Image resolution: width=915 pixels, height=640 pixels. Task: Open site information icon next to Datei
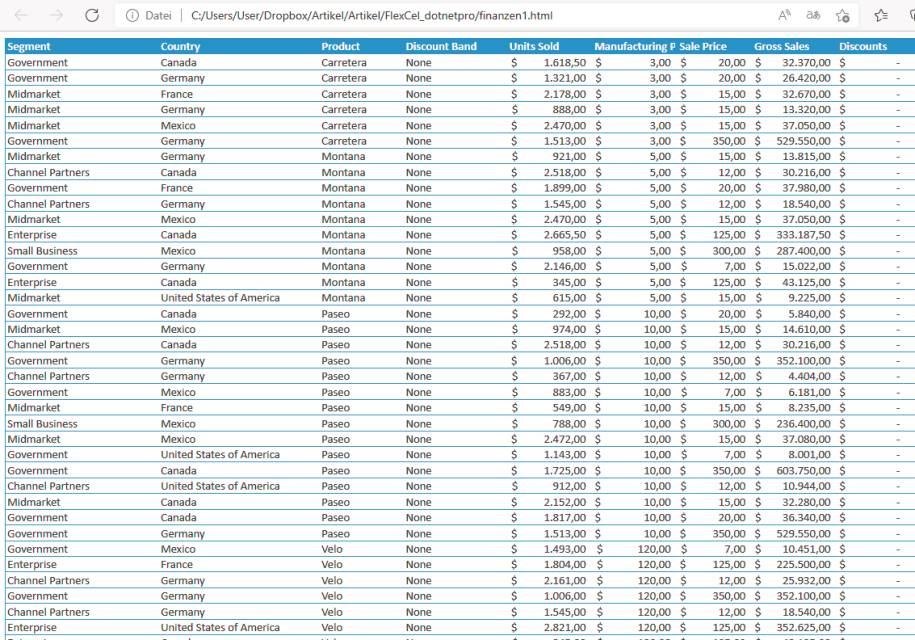coord(132,16)
